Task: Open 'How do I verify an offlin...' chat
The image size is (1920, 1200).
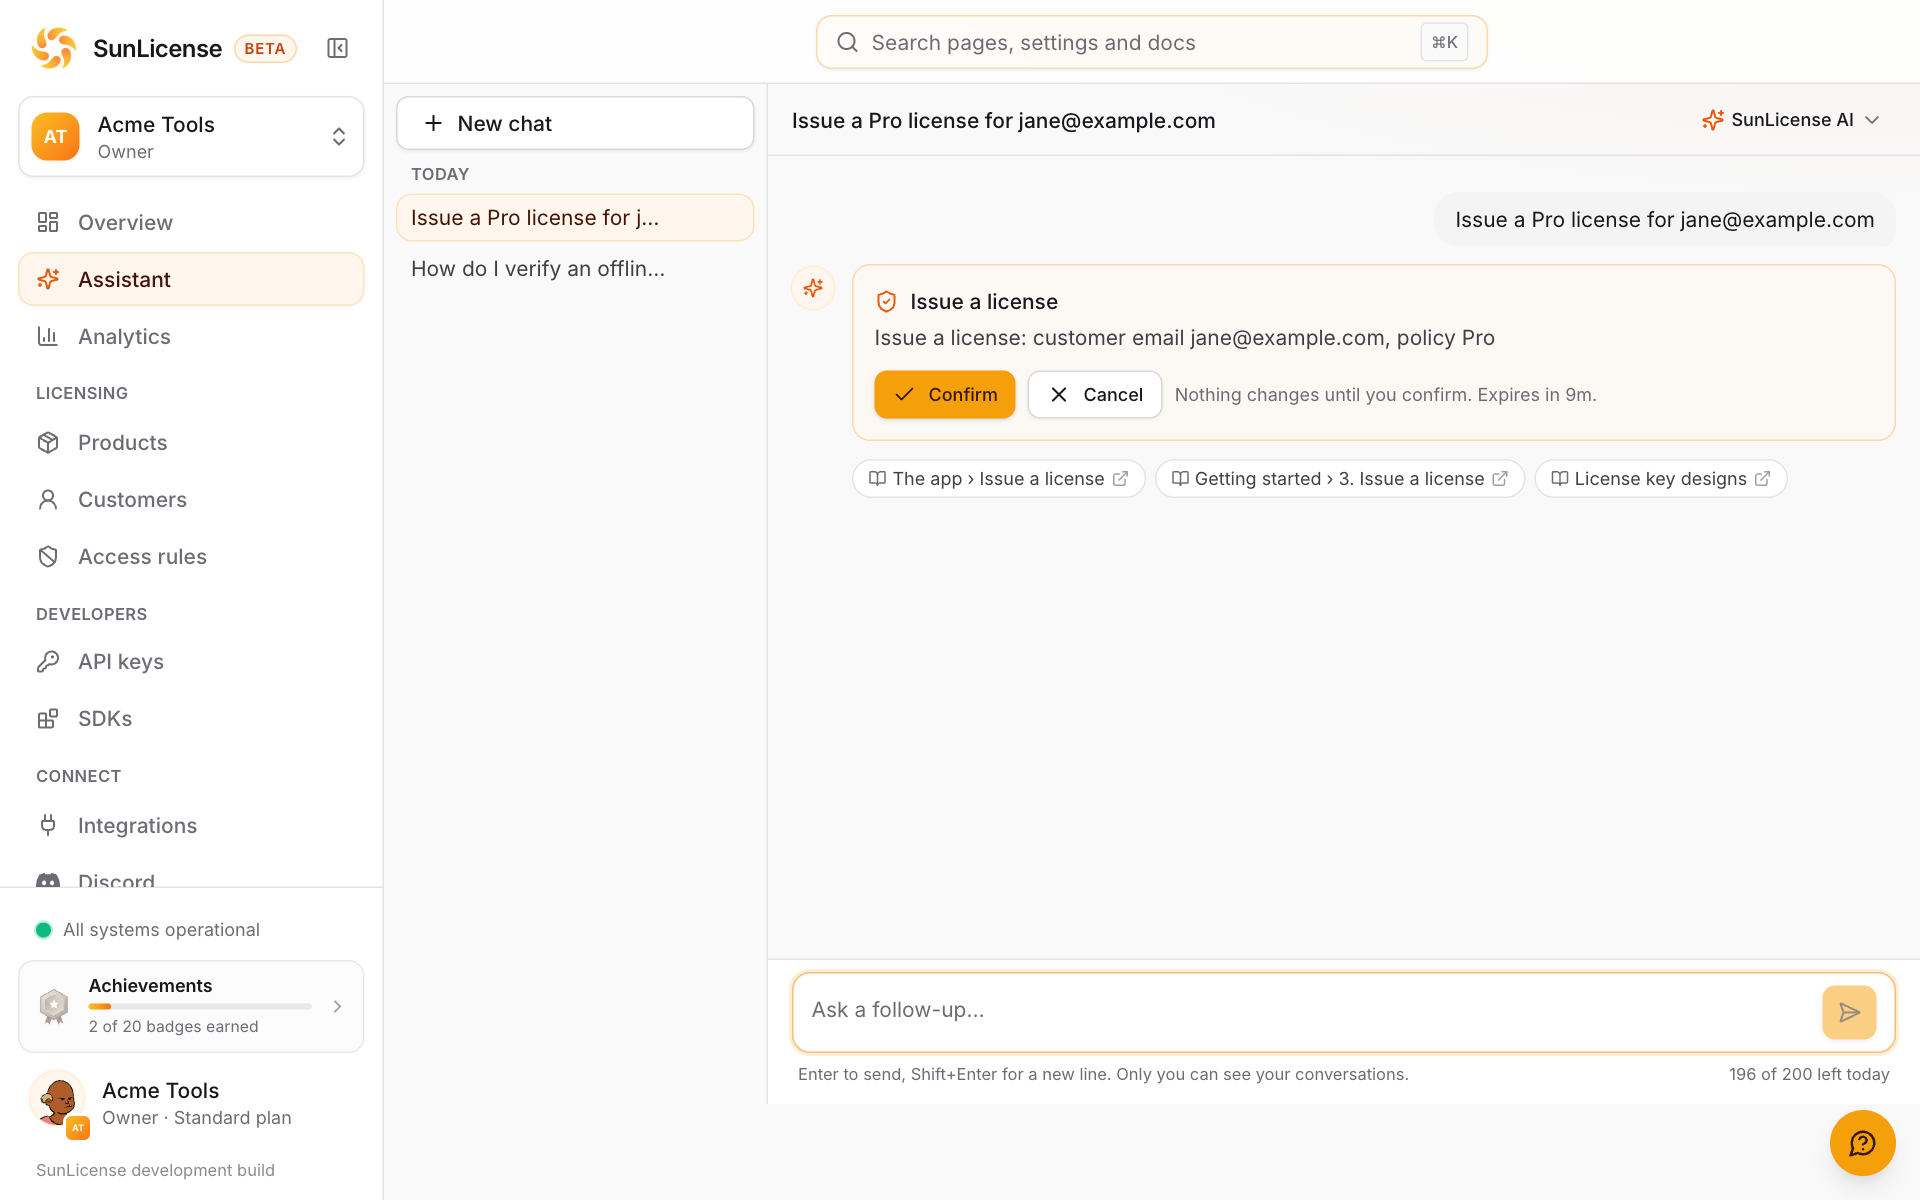Action: [x=575, y=268]
